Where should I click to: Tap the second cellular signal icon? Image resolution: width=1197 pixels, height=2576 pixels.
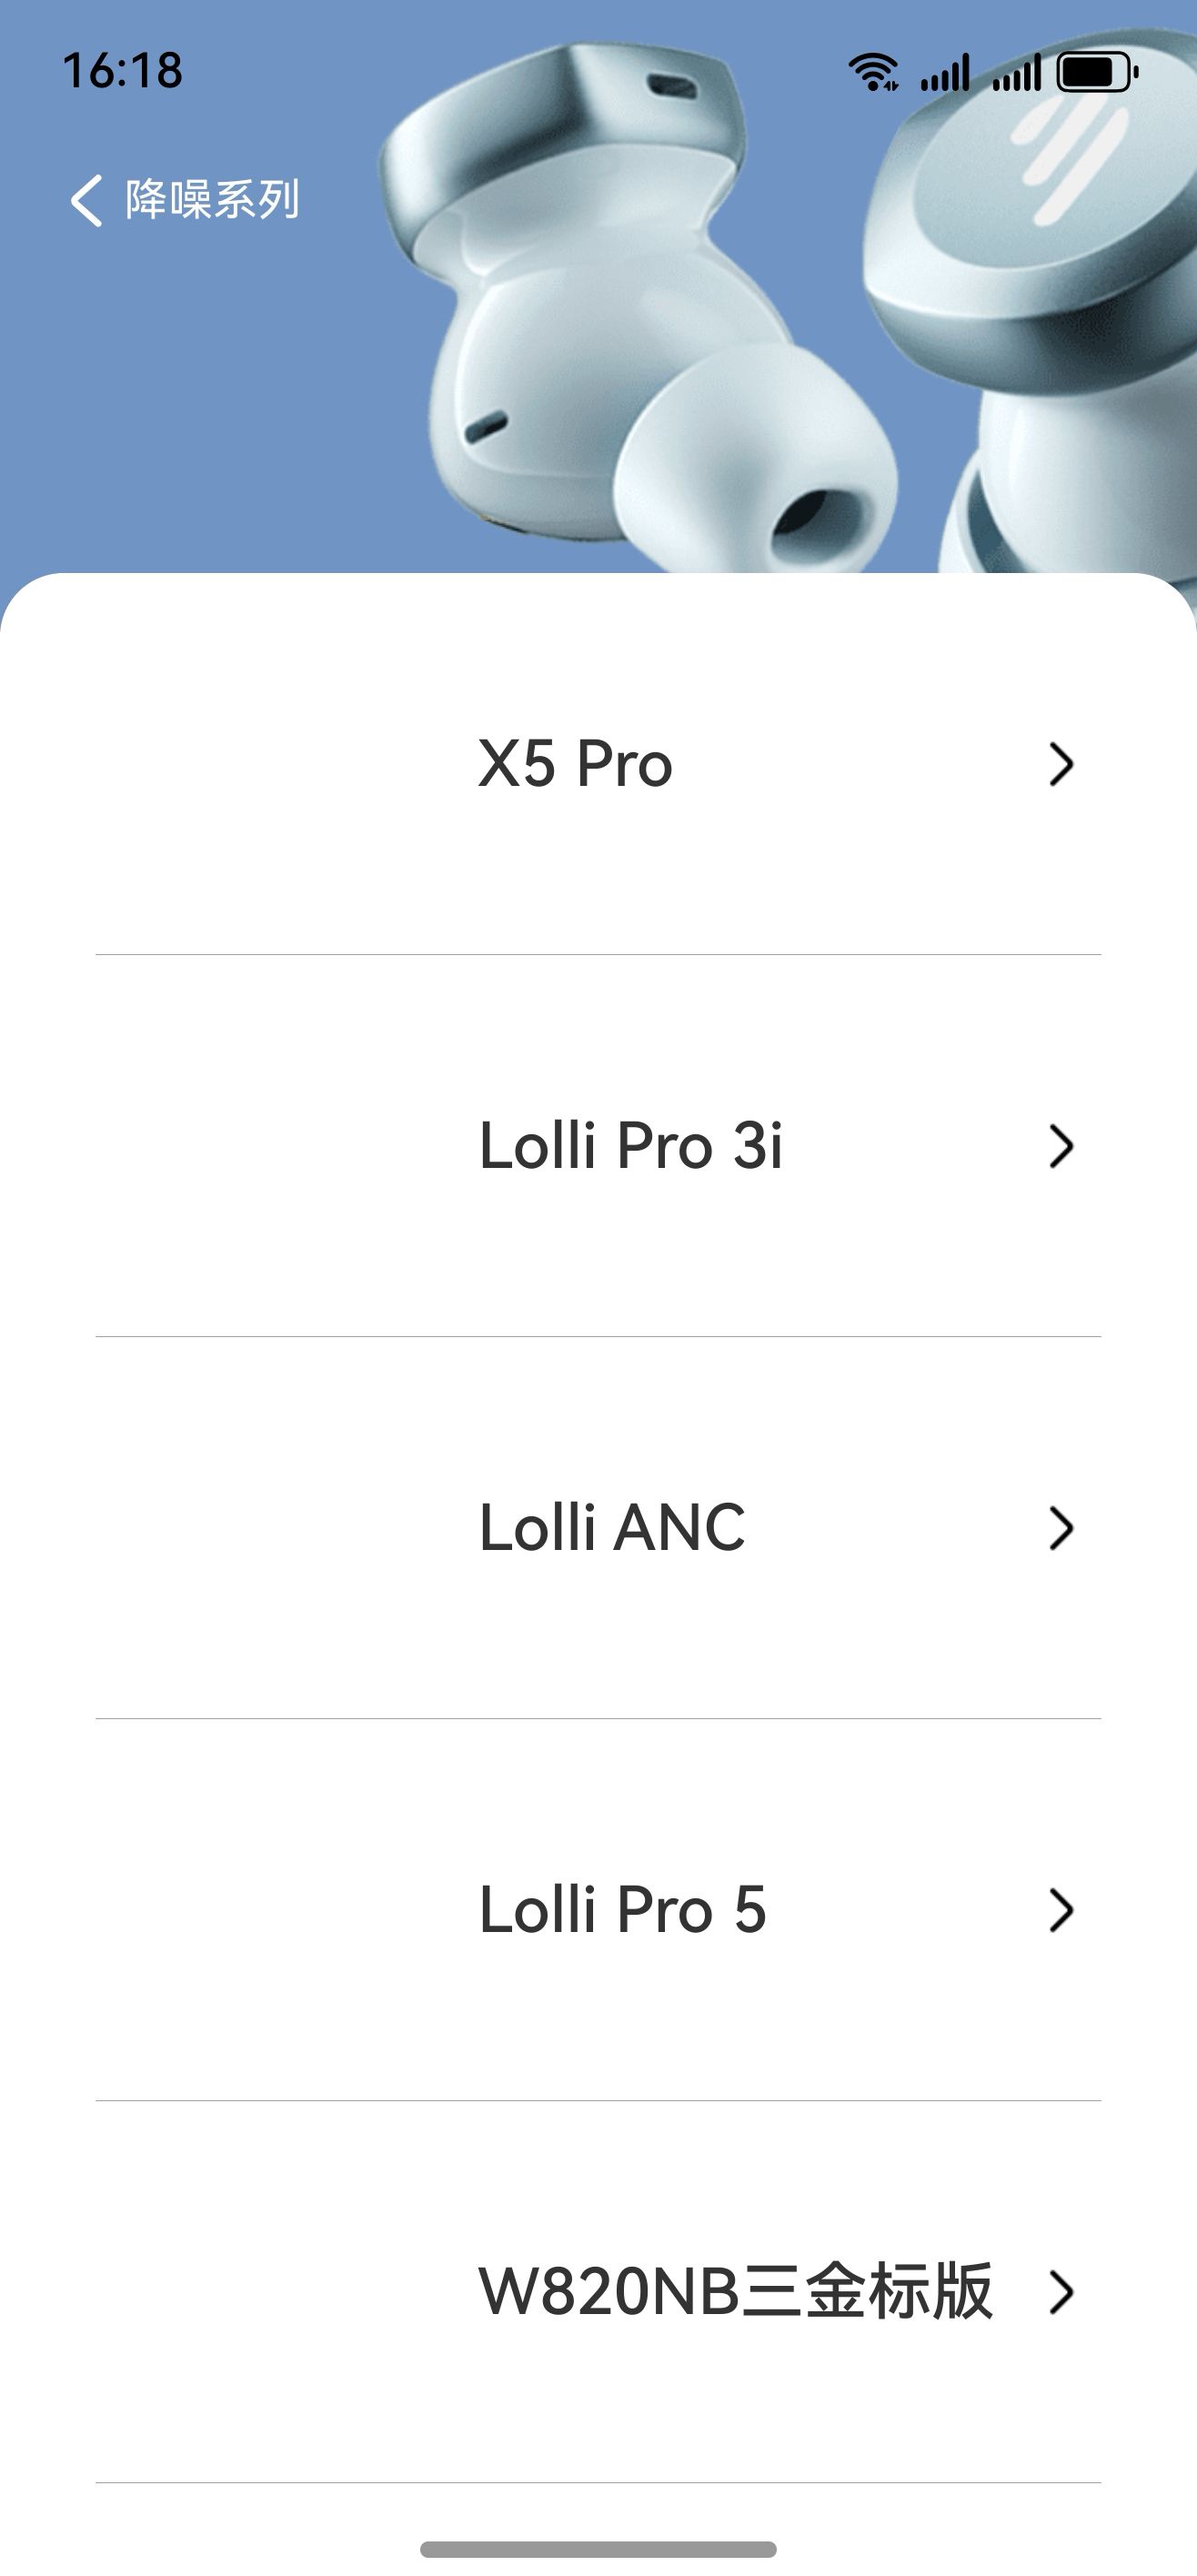point(1017,72)
